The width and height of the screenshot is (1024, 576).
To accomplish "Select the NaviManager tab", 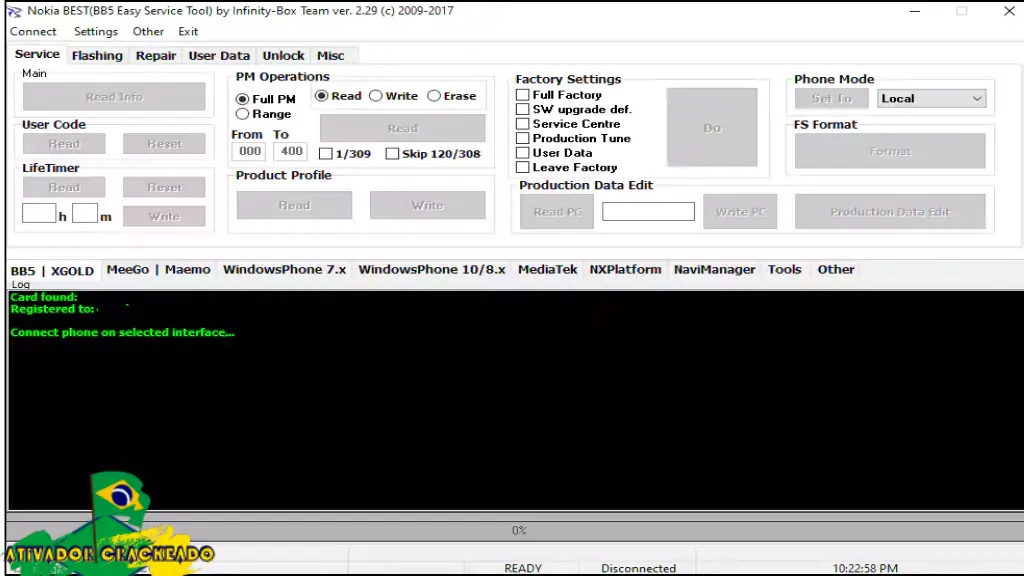I will [x=714, y=269].
